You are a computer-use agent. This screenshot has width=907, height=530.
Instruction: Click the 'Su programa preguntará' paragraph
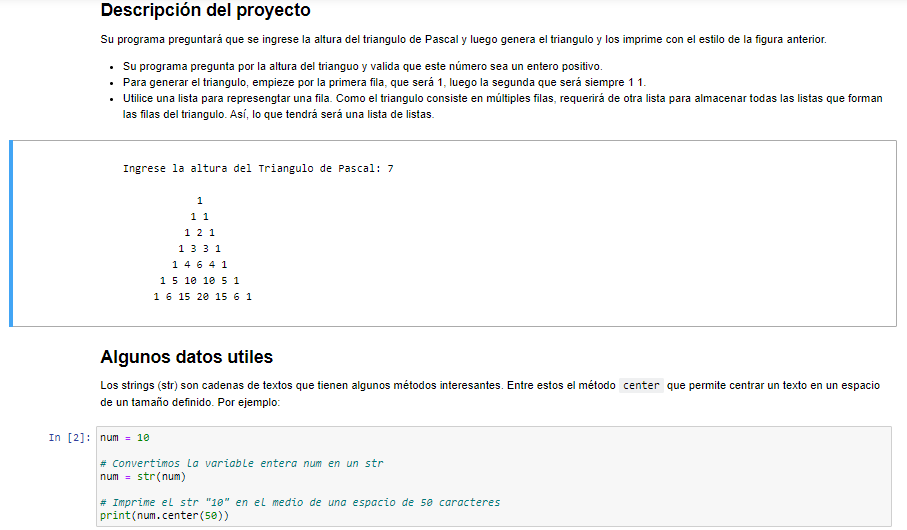point(463,39)
